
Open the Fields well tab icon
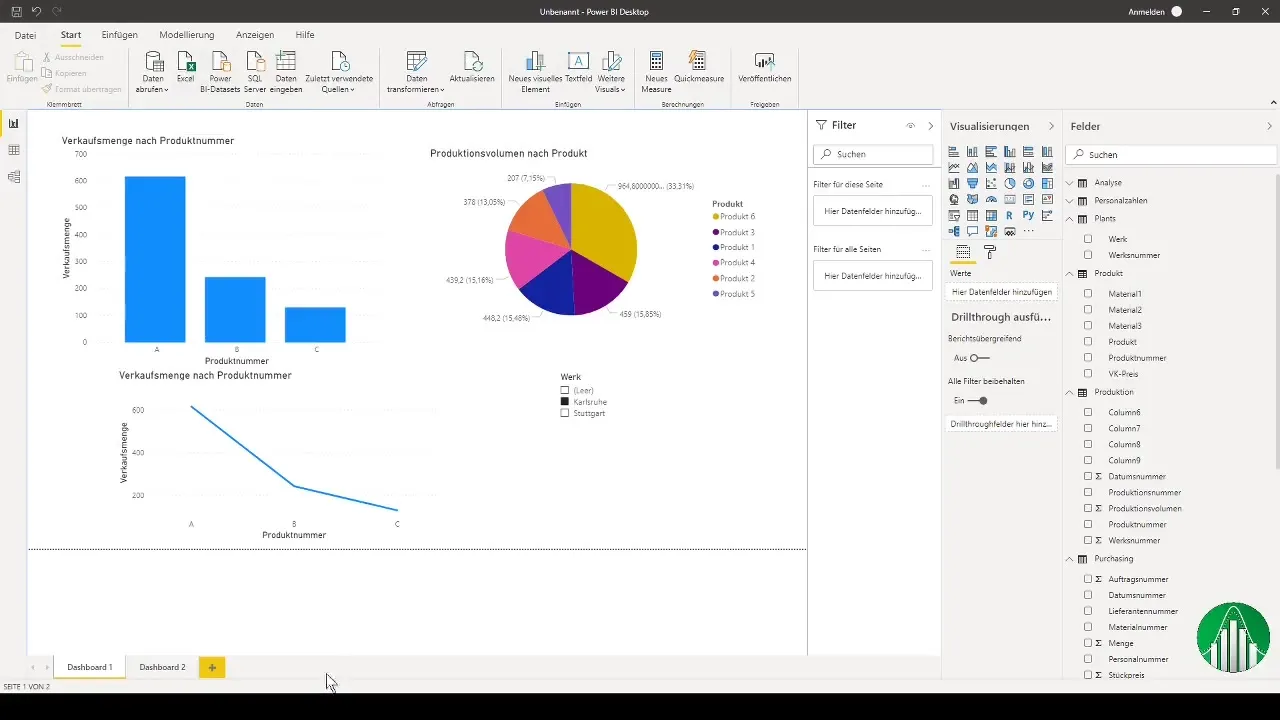click(963, 252)
